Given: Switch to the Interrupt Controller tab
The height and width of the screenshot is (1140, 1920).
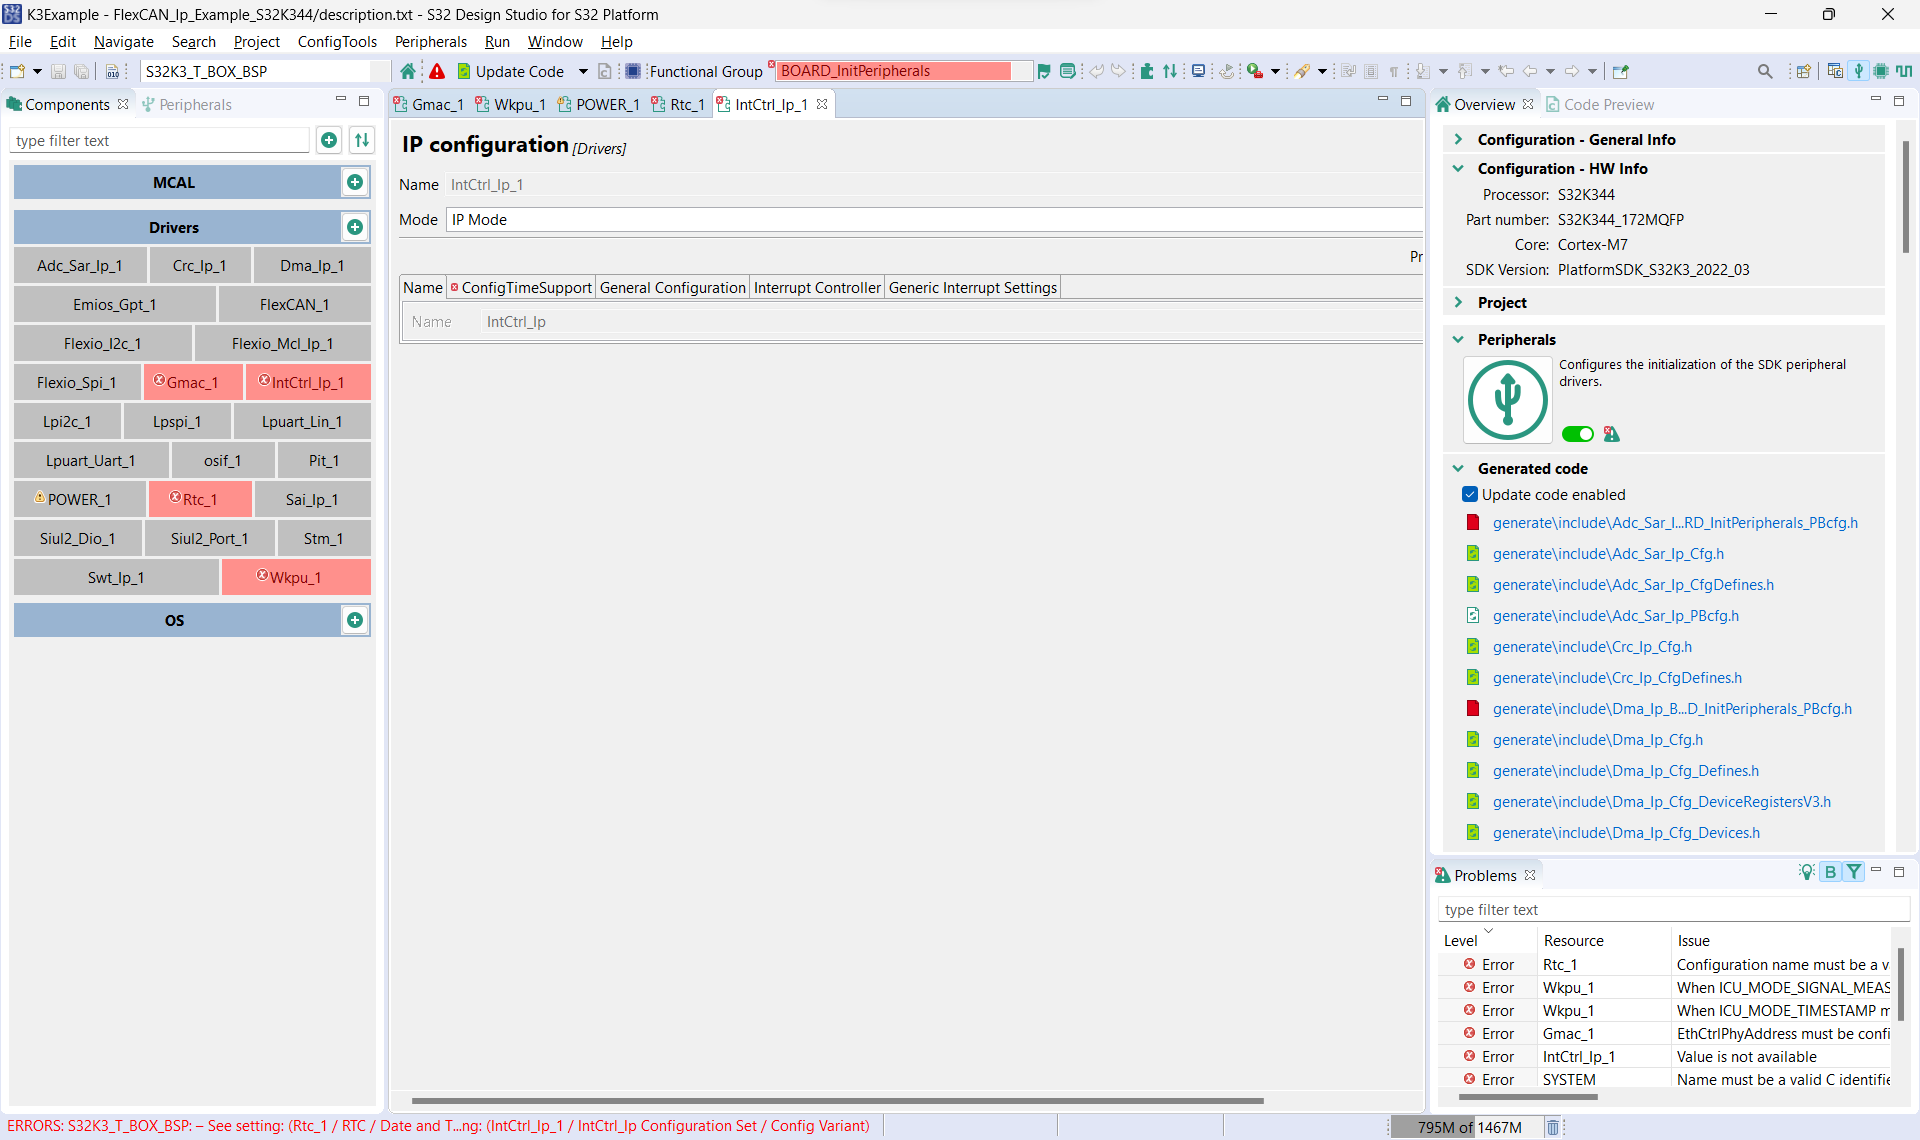Looking at the screenshot, I should tap(817, 288).
